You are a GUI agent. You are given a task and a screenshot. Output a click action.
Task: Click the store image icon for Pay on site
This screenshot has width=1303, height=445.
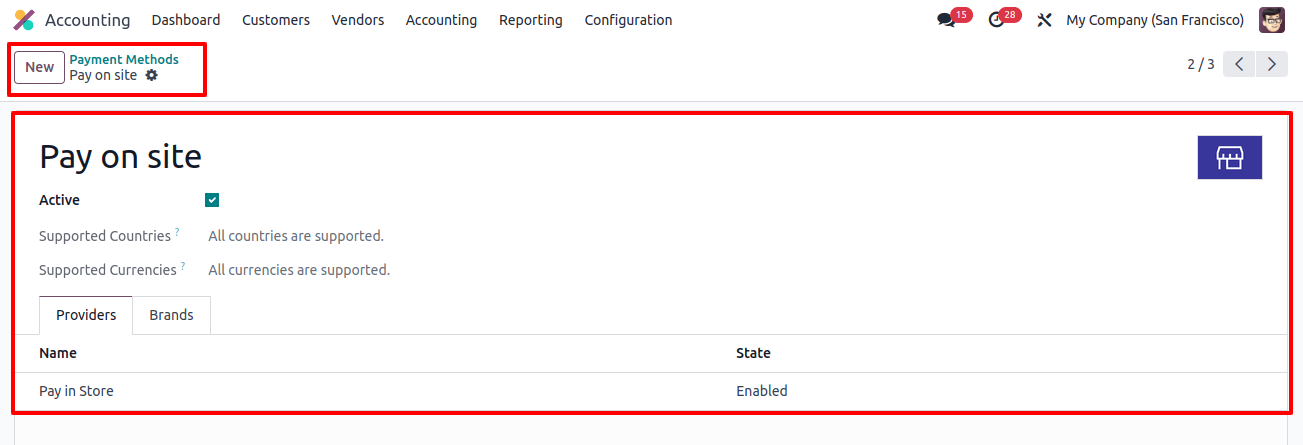tap(1230, 158)
